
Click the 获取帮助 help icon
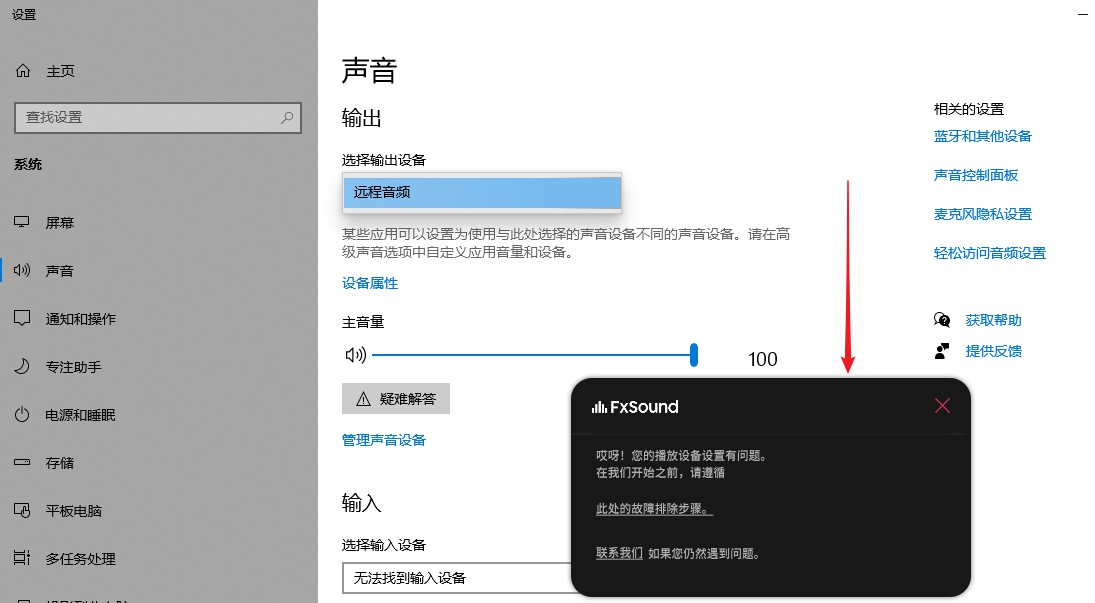(941, 319)
